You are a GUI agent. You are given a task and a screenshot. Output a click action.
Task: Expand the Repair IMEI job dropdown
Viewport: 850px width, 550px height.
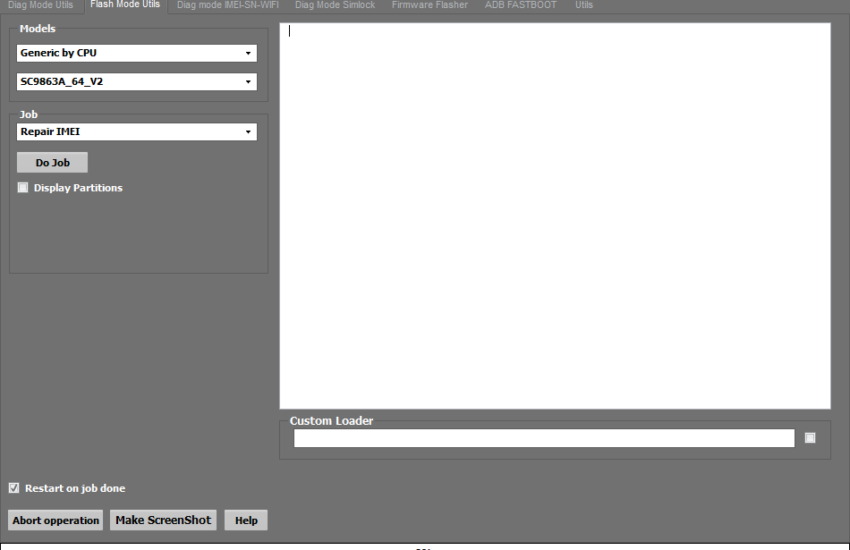137,132
